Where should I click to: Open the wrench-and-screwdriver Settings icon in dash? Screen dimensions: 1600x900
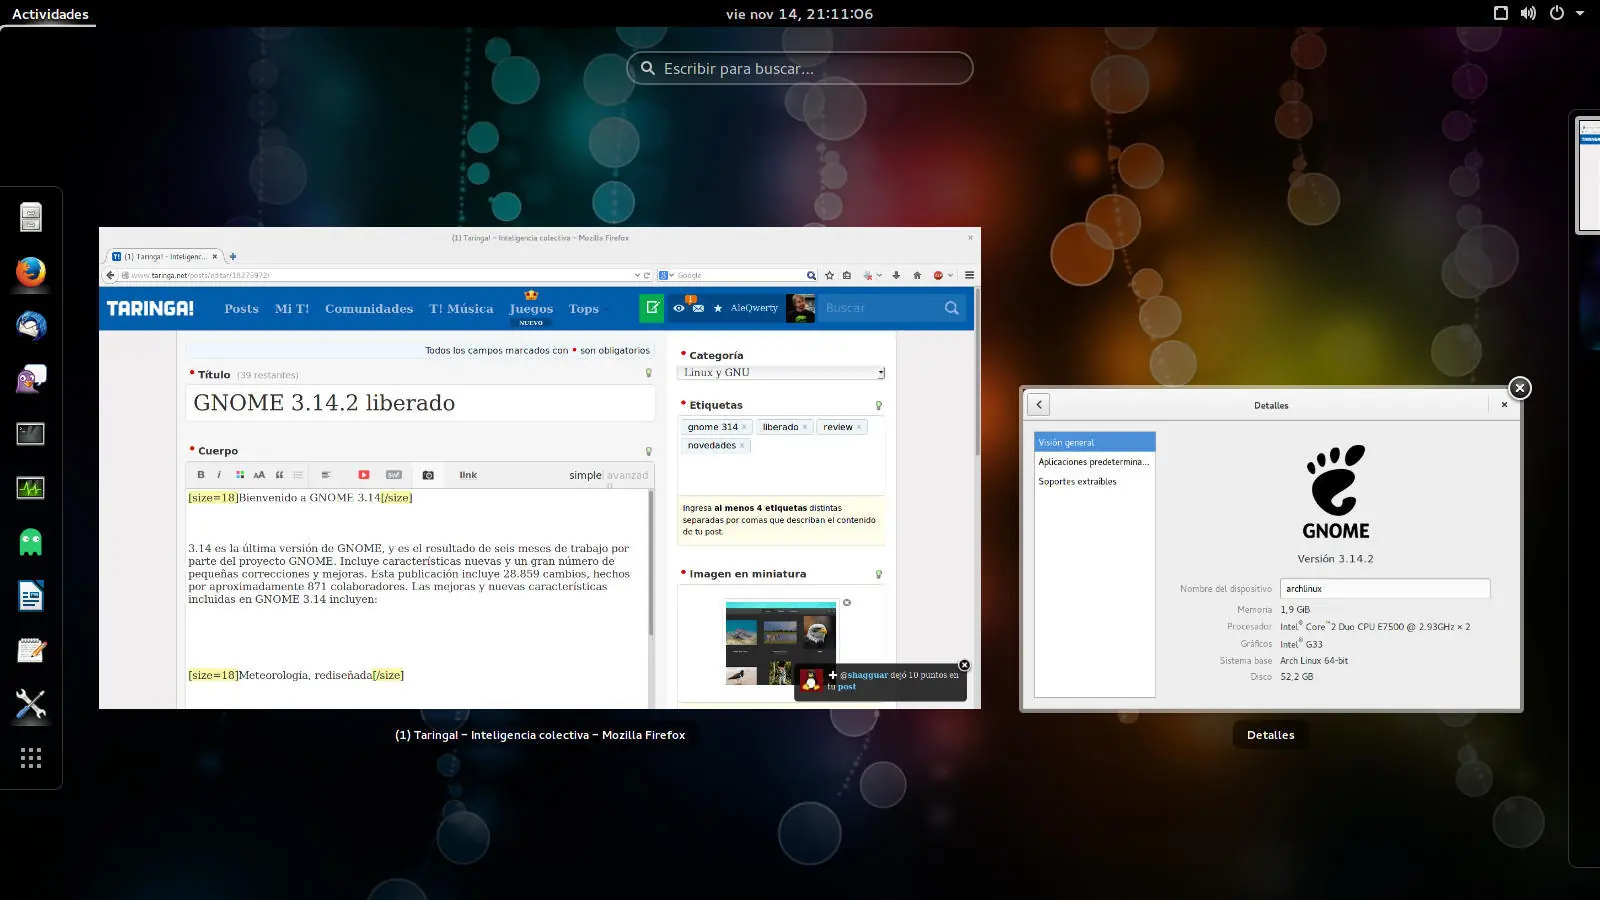[x=31, y=704]
